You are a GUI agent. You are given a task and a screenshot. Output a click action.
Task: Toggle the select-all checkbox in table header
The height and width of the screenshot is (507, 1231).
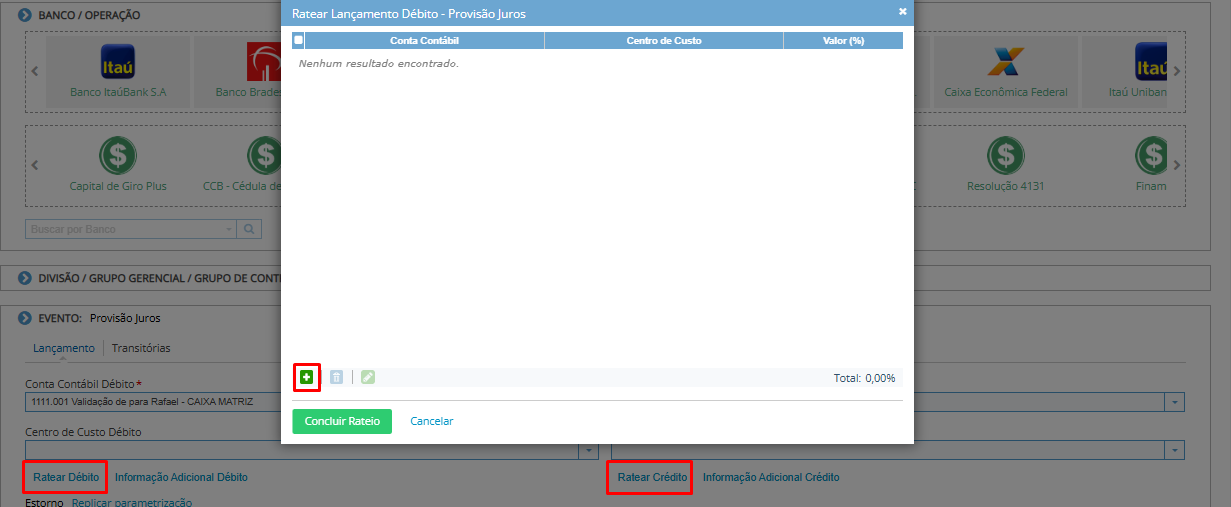click(298, 41)
